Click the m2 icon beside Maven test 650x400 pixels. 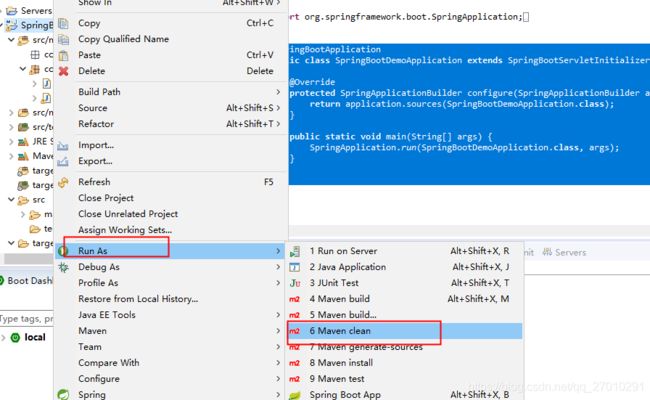point(294,379)
